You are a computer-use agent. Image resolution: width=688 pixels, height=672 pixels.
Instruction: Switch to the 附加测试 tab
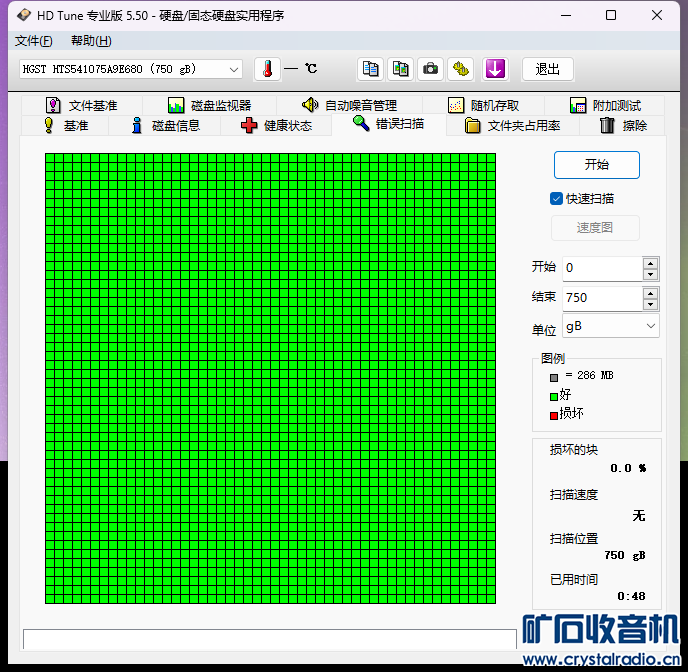pyautogui.click(x=605, y=105)
